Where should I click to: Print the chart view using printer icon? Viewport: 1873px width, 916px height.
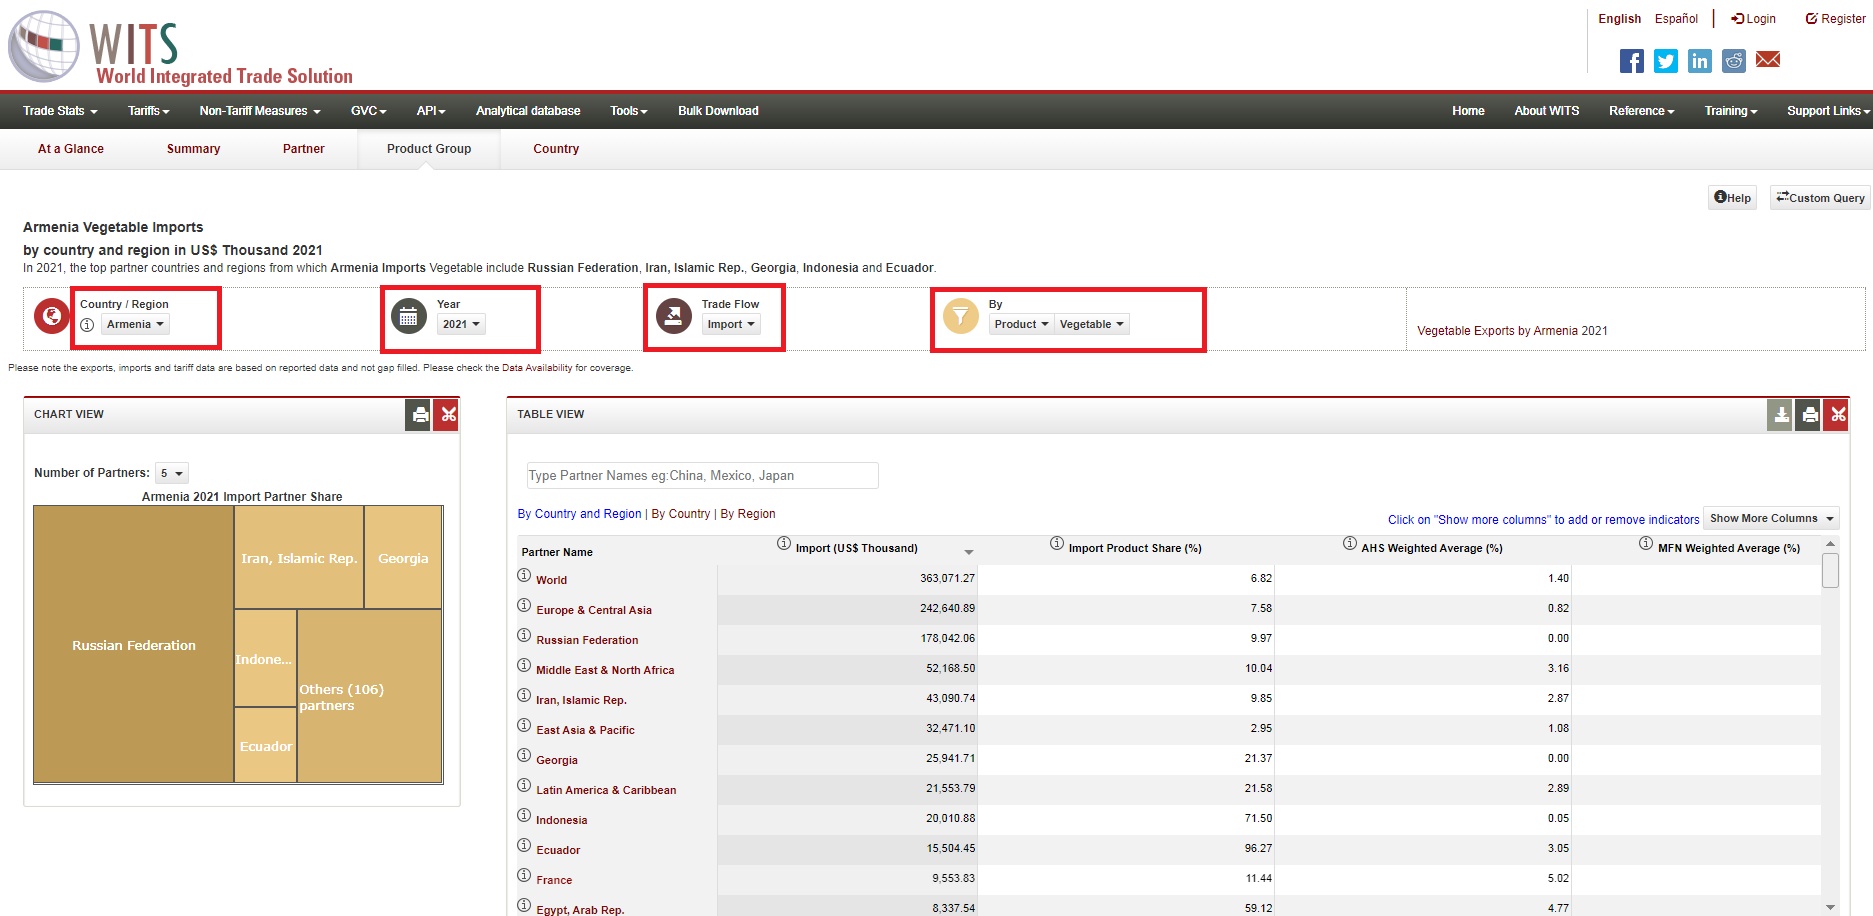point(419,415)
